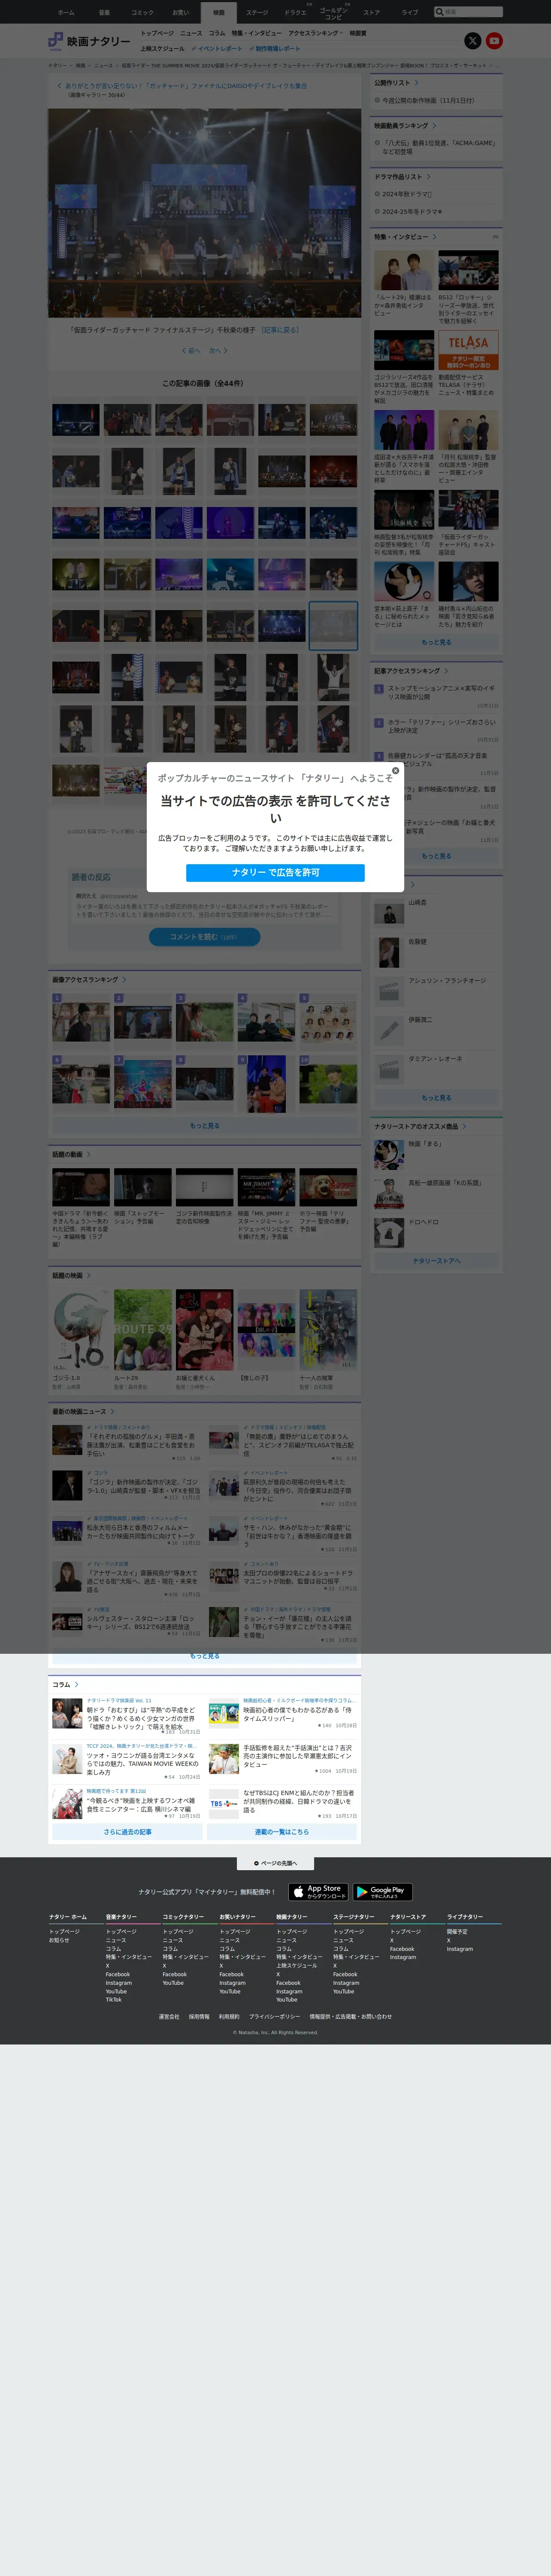The image size is (551, 2576).
Task: Open TikTok link under 音楽ナタリー footer
Action: [x=114, y=2000]
